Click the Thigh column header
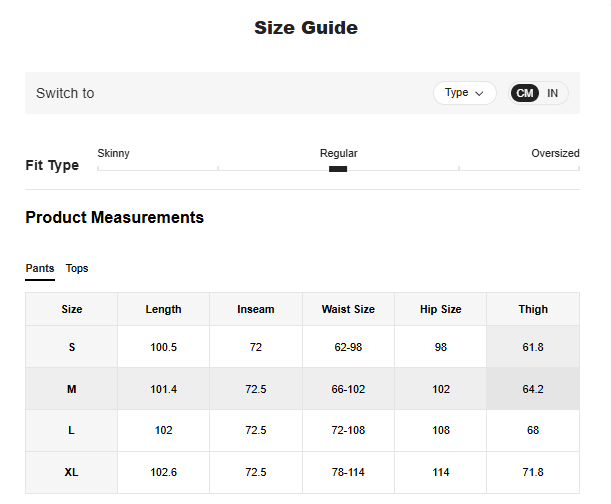Image resolution: width=611 pixels, height=504 pixels. click(x=533, y=309)
